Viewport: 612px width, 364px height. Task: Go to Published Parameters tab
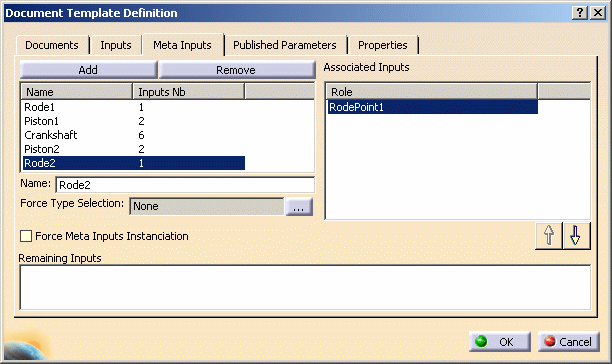(285, 45)
